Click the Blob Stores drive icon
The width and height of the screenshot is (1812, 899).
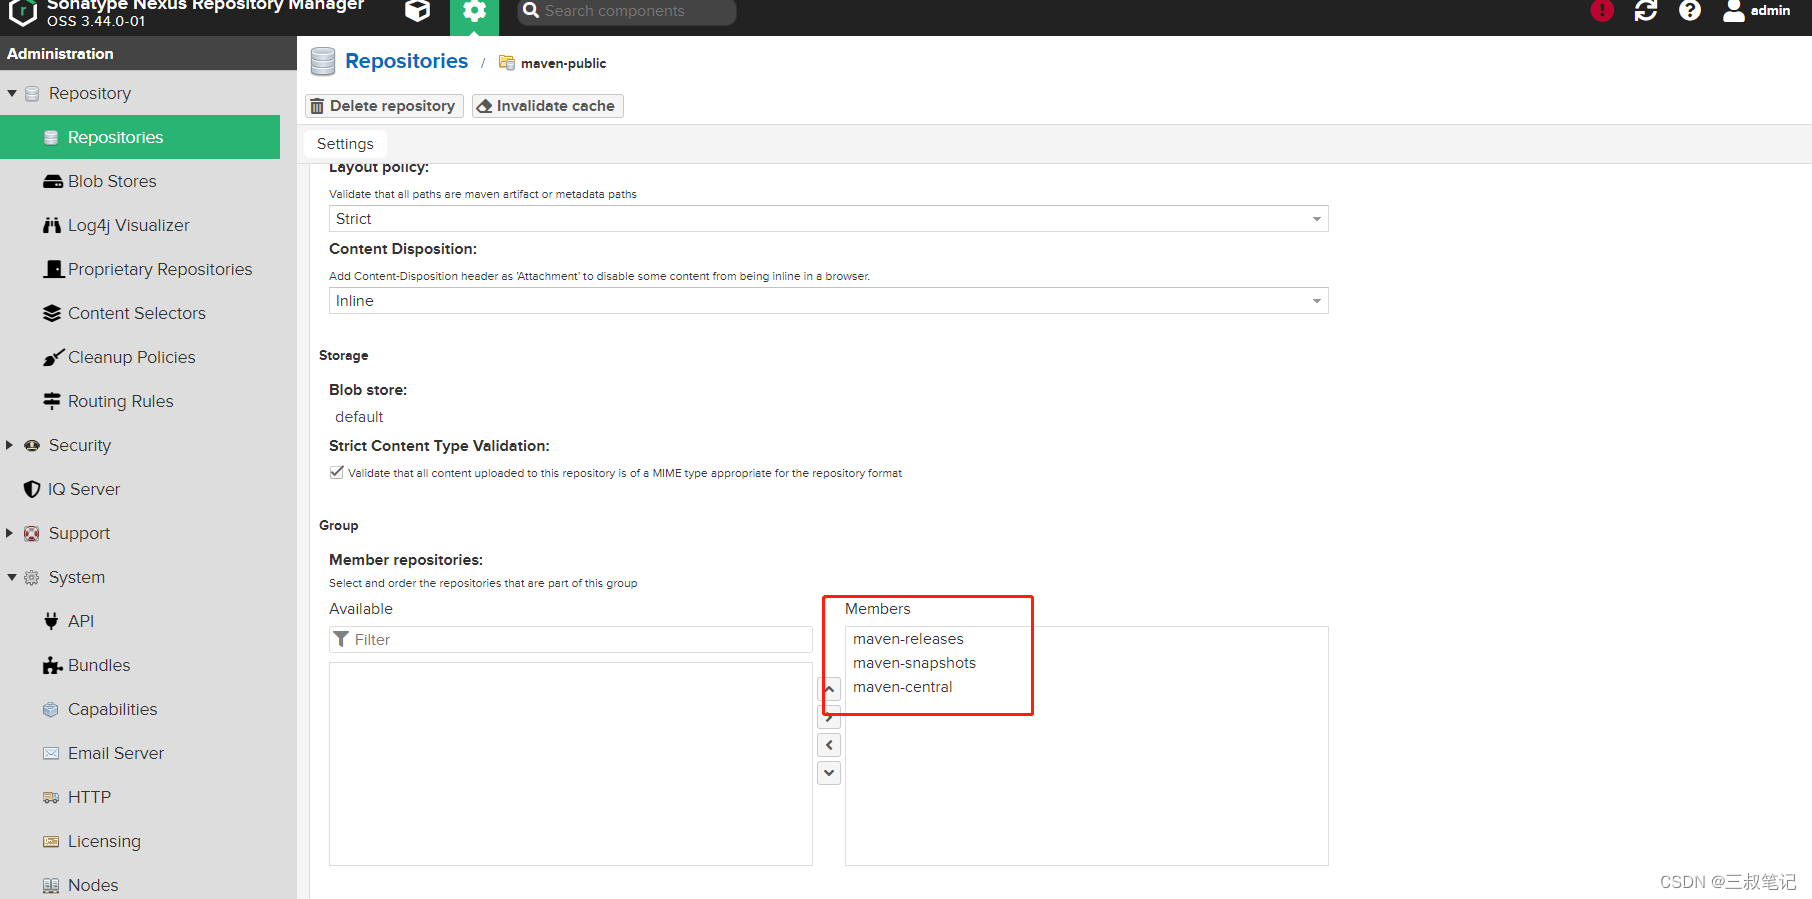pos(52,181)
